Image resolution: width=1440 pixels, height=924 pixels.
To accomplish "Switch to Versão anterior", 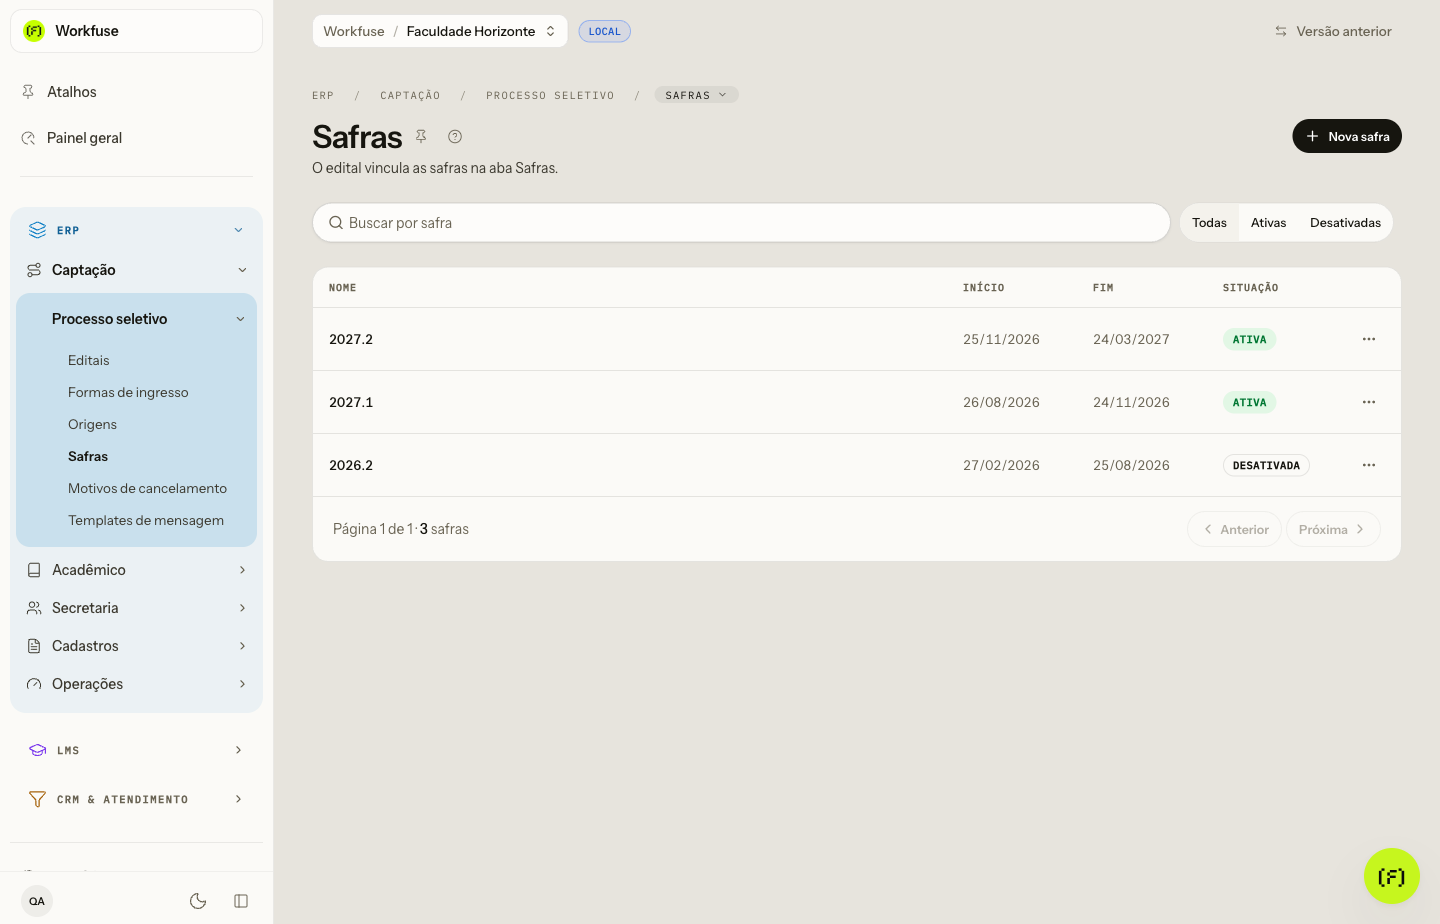I will click(x=1333, y=31).
